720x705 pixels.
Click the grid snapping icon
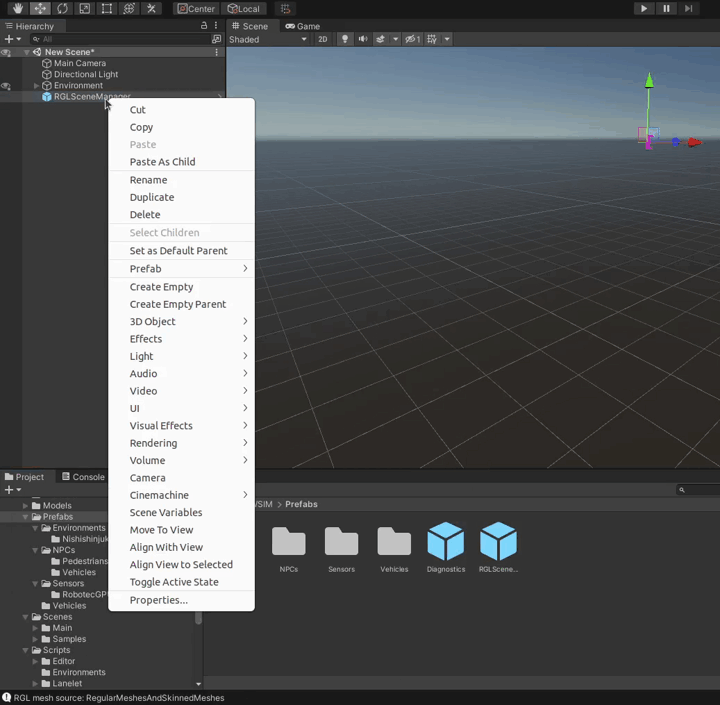[285, 9]
